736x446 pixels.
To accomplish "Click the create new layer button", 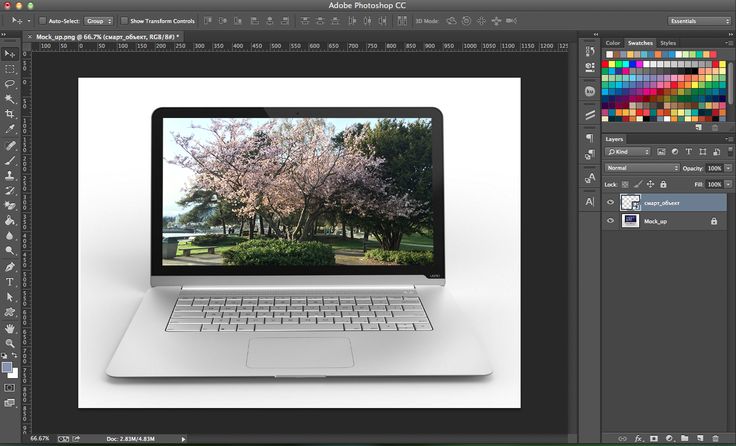I will click(699, 438).
